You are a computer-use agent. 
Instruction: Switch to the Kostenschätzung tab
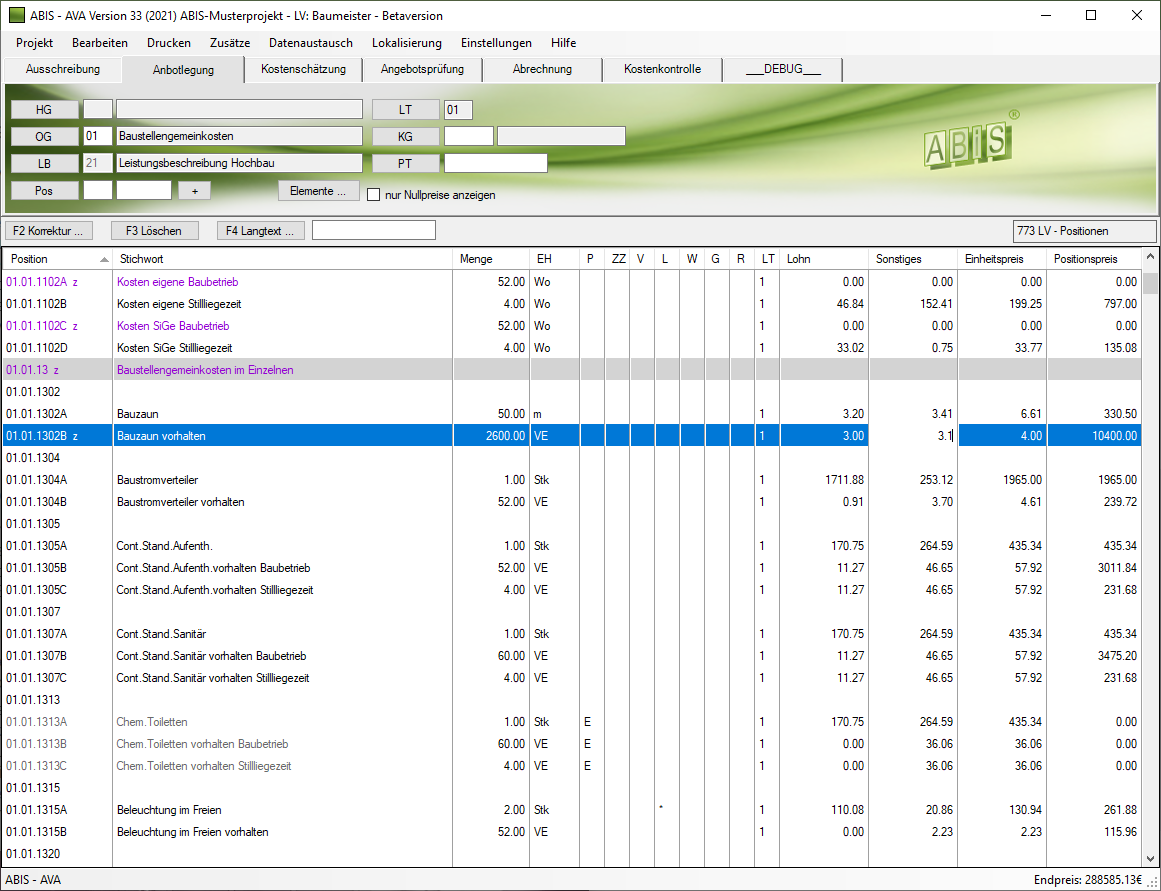coord(304,69)
